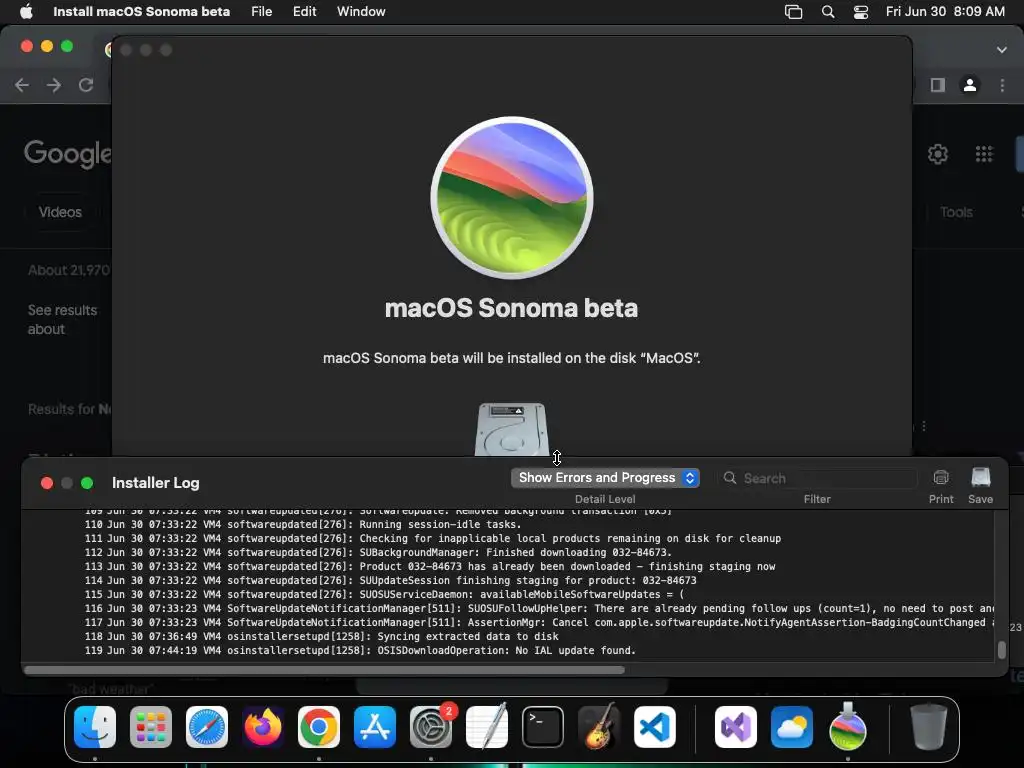Screen dimensions: 1024x768
Task: Click Stage Manager icon in menu bar
Action: 793,12
